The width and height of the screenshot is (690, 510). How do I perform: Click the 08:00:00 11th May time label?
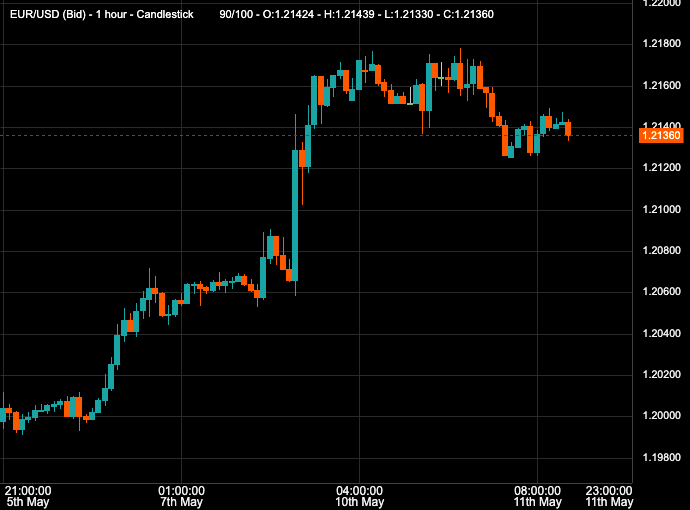[x=537, y=496]
